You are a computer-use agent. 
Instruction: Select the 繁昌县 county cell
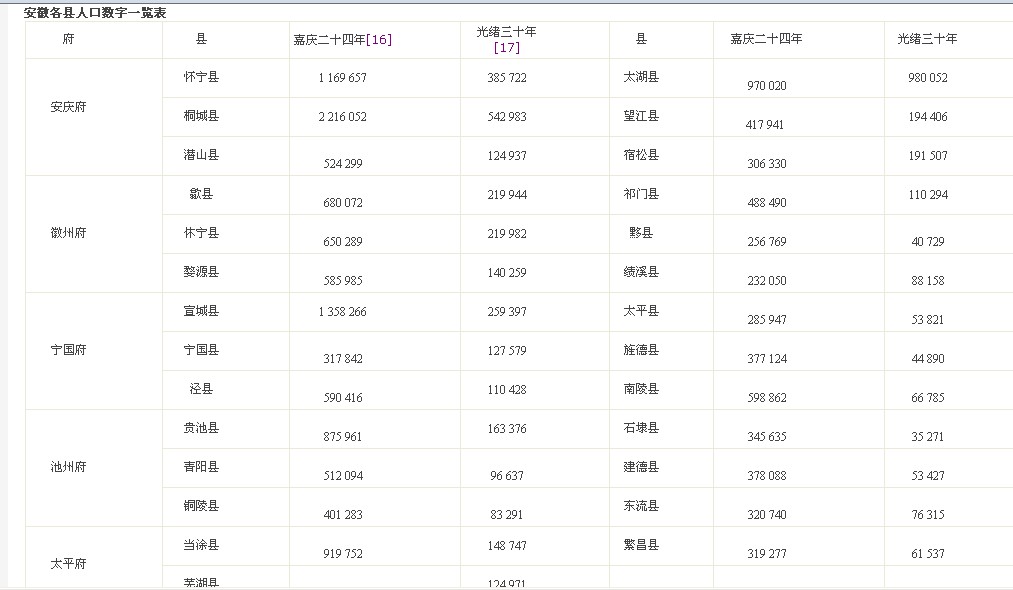click(x=641, y=545)
